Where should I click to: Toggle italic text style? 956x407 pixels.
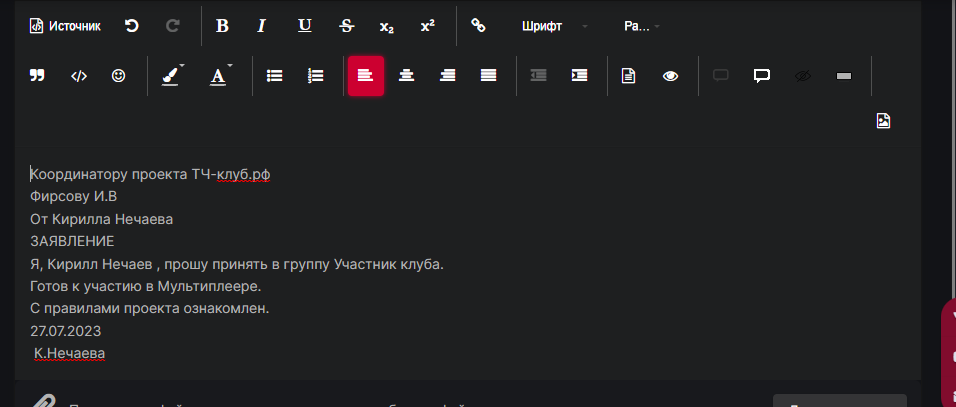(x=261, y=26)
